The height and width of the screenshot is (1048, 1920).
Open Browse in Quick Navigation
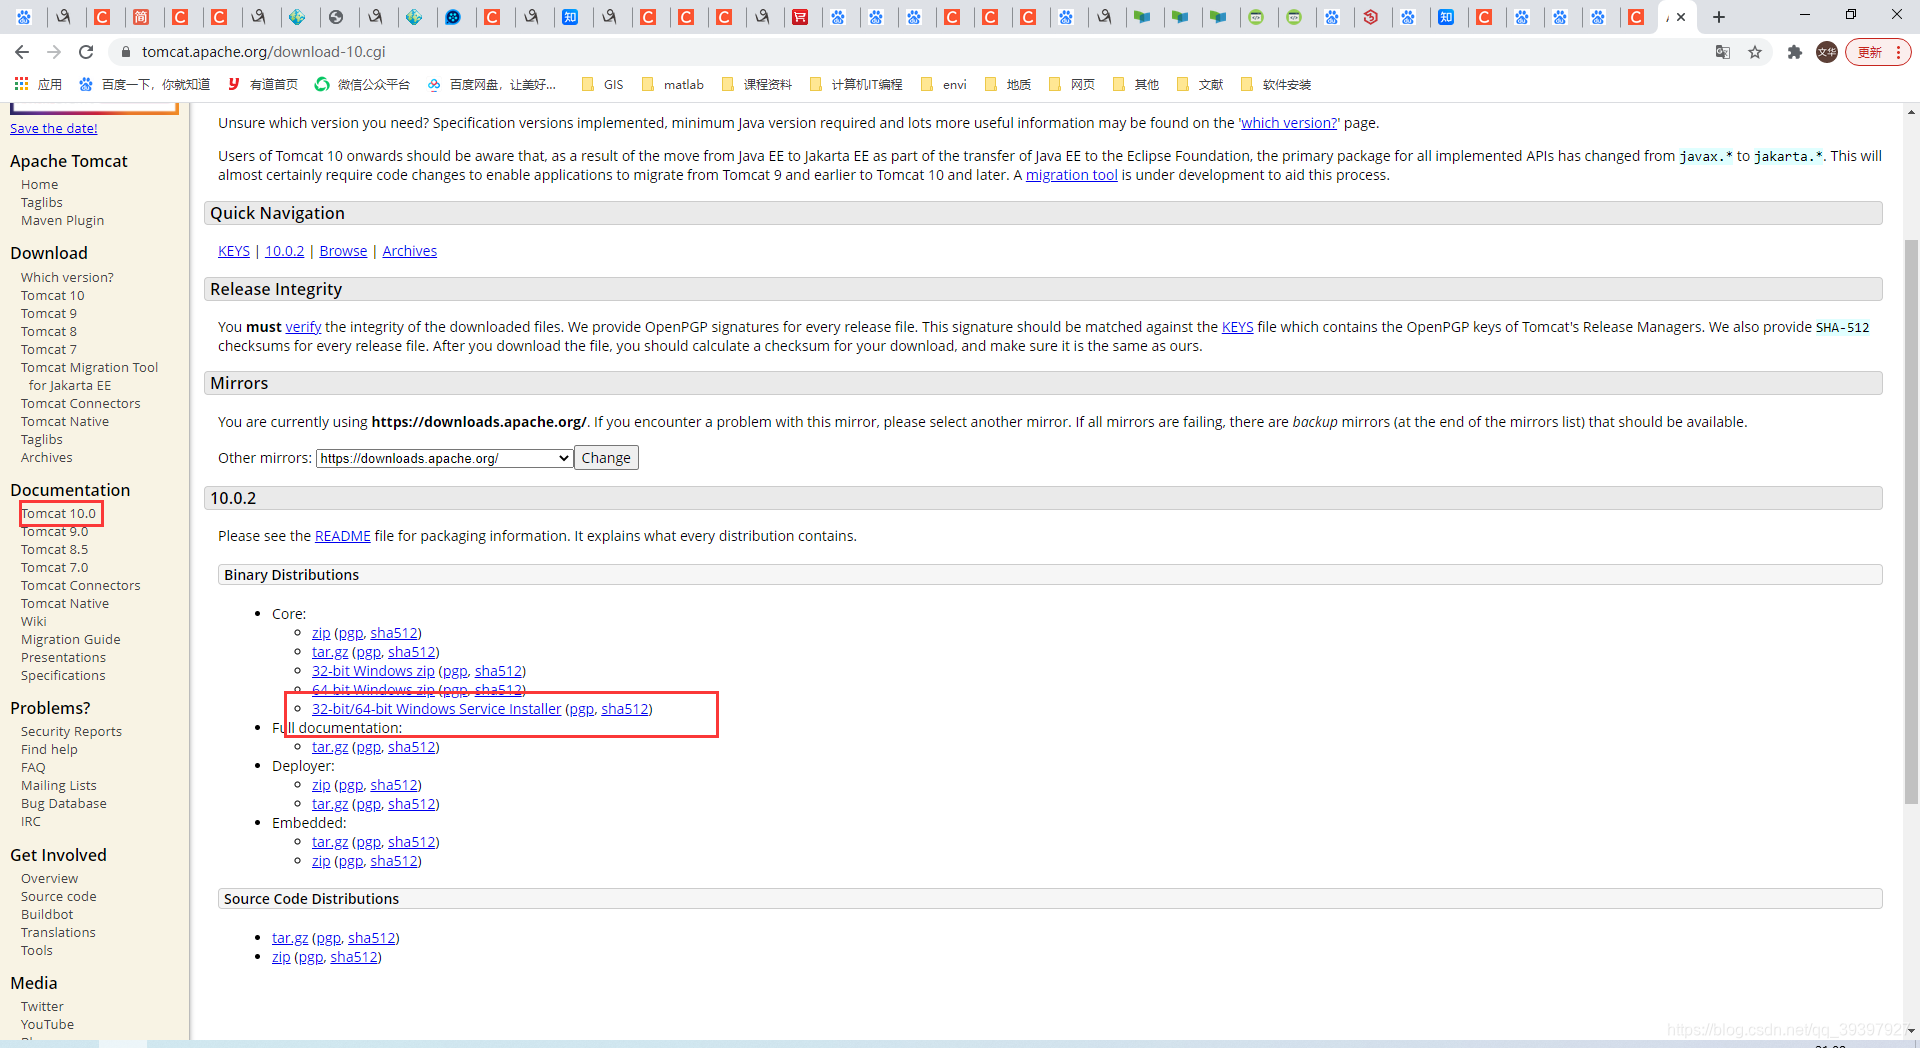click(x=343, y=251)
